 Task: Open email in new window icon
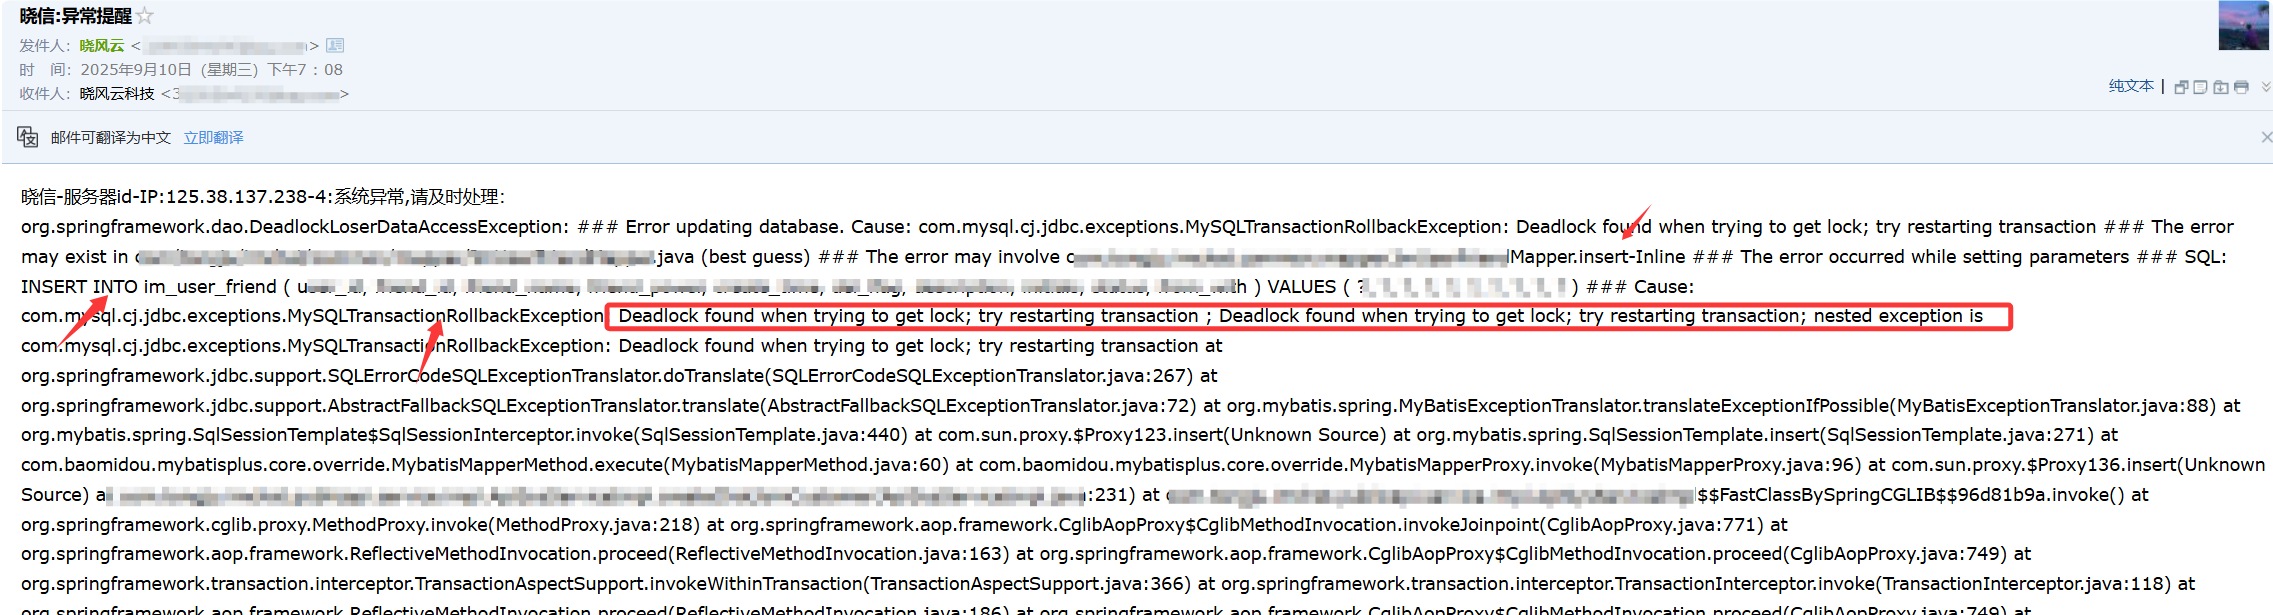click(x=2181, y=87)
